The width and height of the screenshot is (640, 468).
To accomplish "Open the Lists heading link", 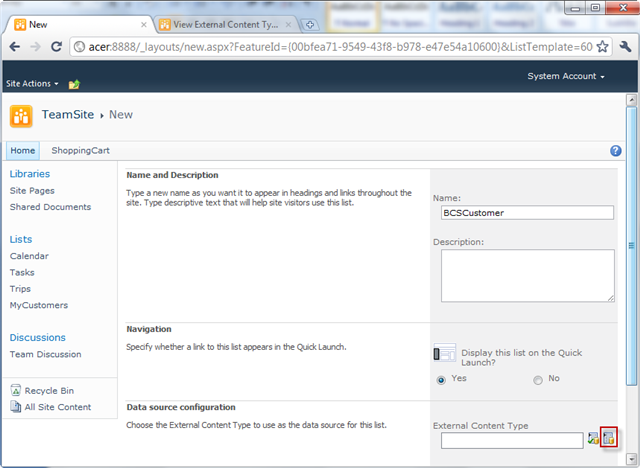I will tap(21, 240).
